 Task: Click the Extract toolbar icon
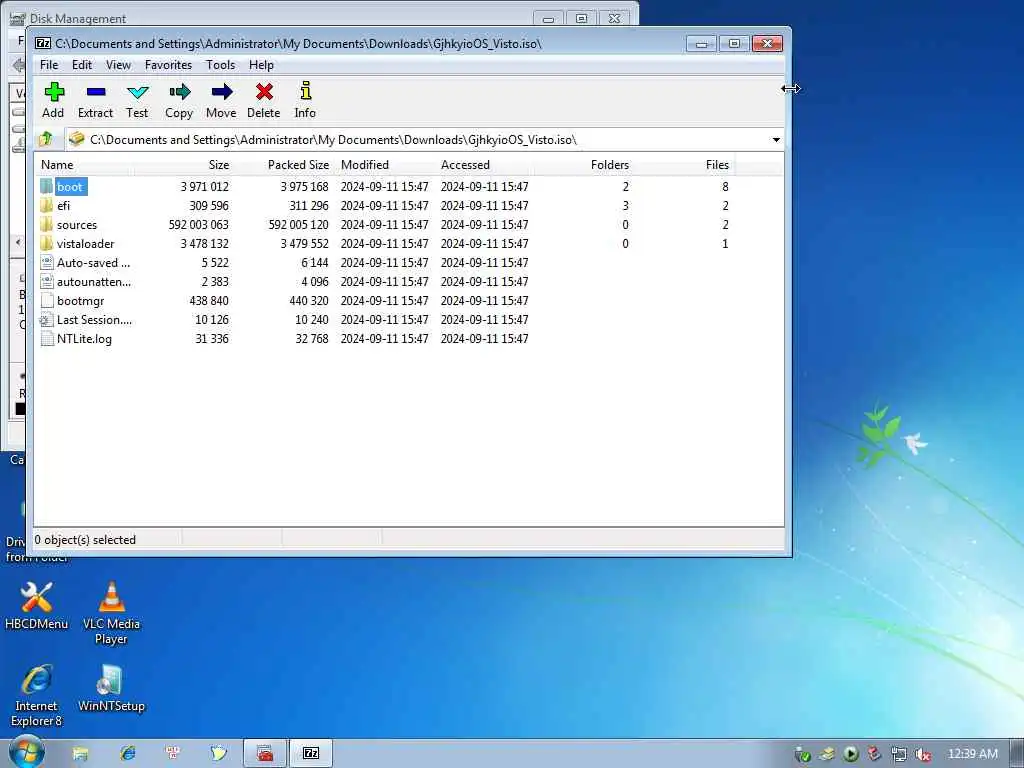tap(95, 92)
